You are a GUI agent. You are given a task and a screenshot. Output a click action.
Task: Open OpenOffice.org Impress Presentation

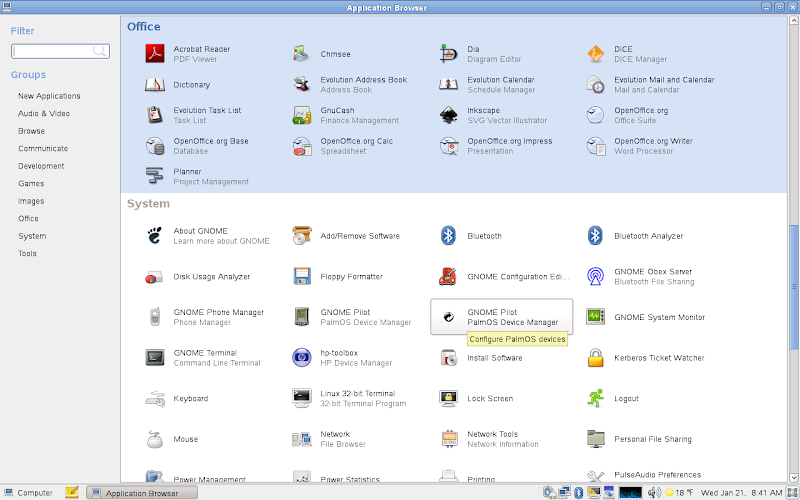(496, 146)
